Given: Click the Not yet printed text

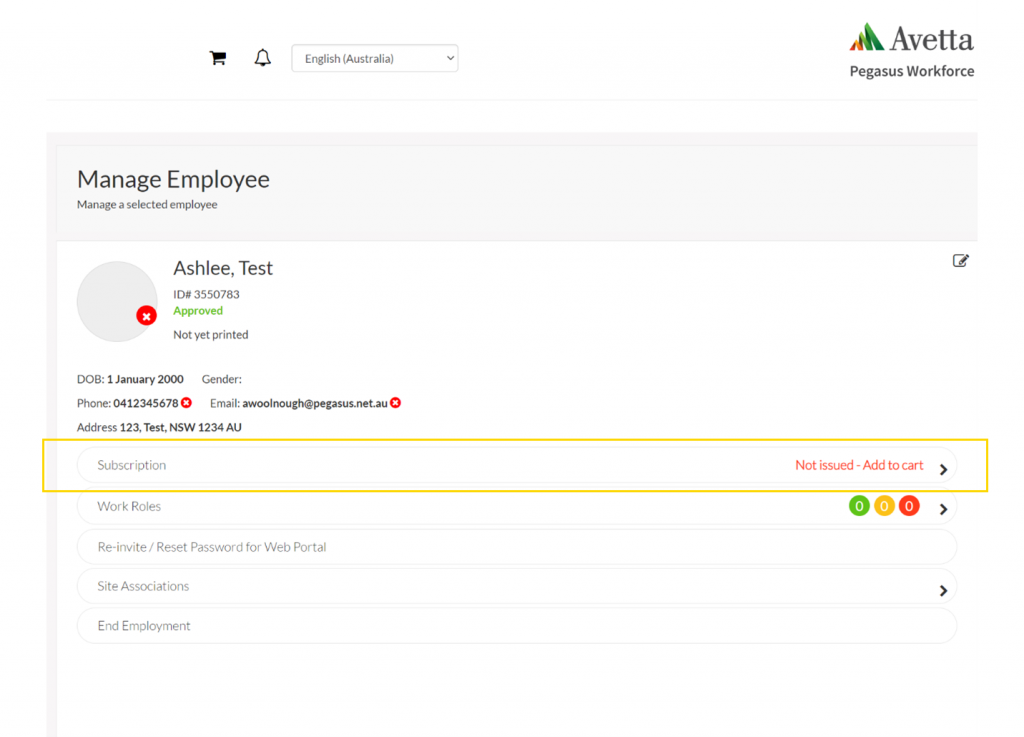Looking at the screenshot, I should click(x=210, y=335).
